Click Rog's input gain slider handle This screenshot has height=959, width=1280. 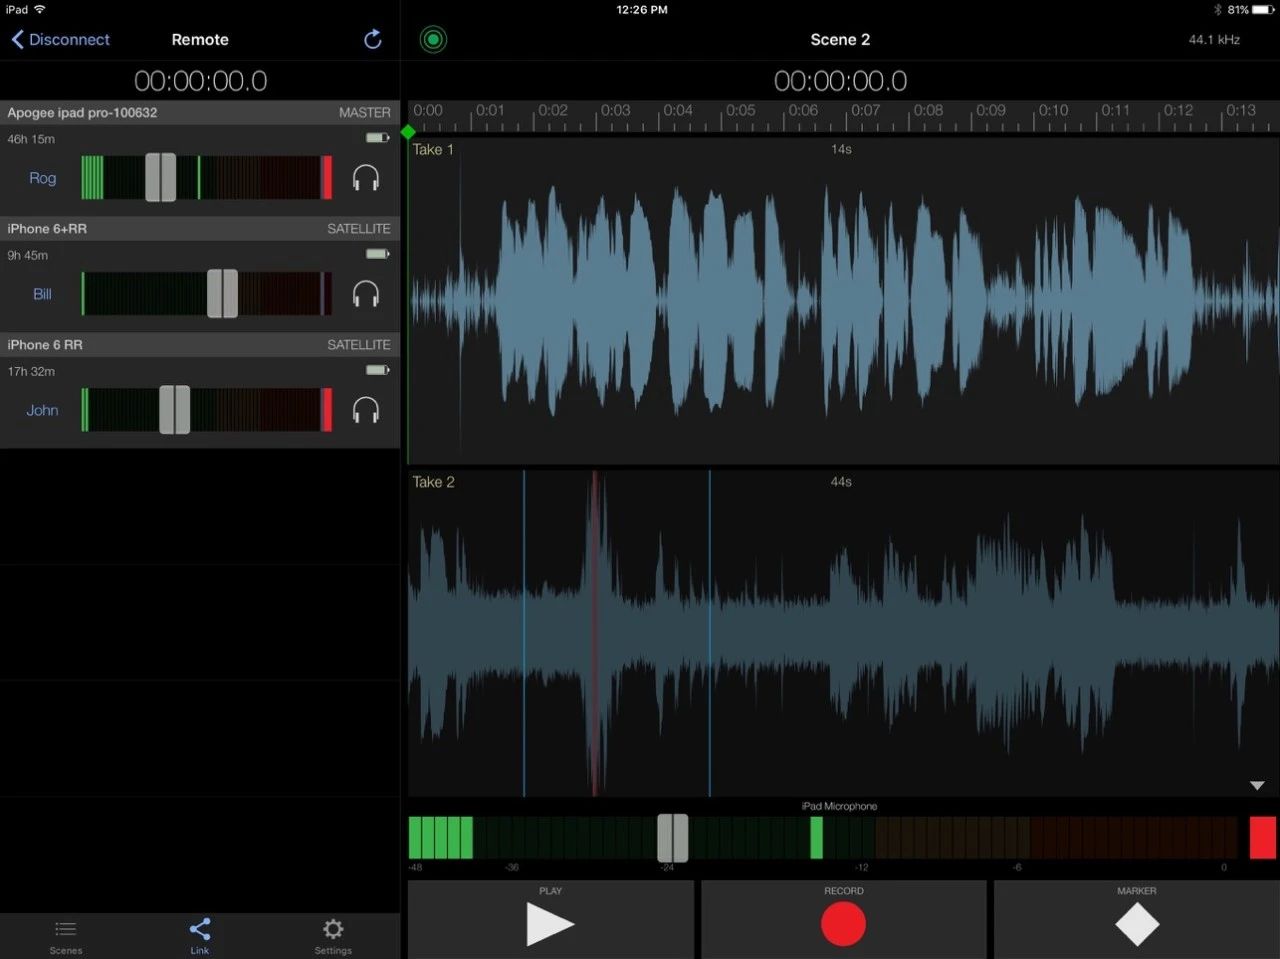(x=160, y=178)
